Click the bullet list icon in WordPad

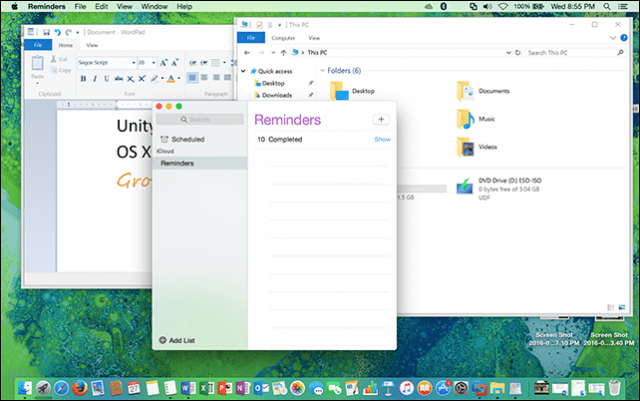(x=216, y=62)
